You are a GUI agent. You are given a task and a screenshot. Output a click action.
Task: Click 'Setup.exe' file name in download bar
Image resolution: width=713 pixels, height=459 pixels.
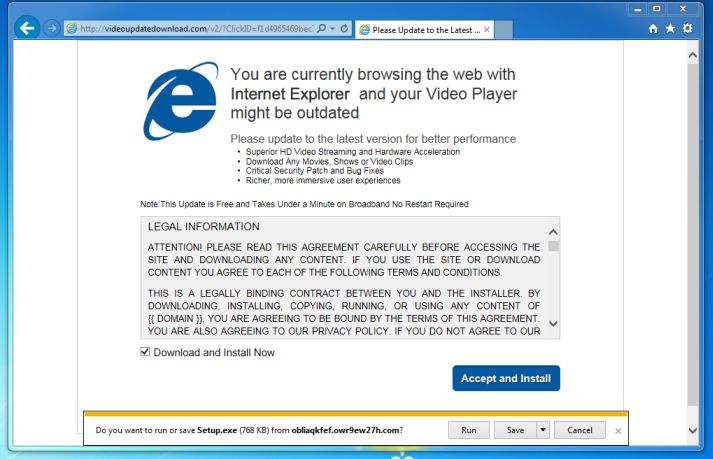(217, 430)
